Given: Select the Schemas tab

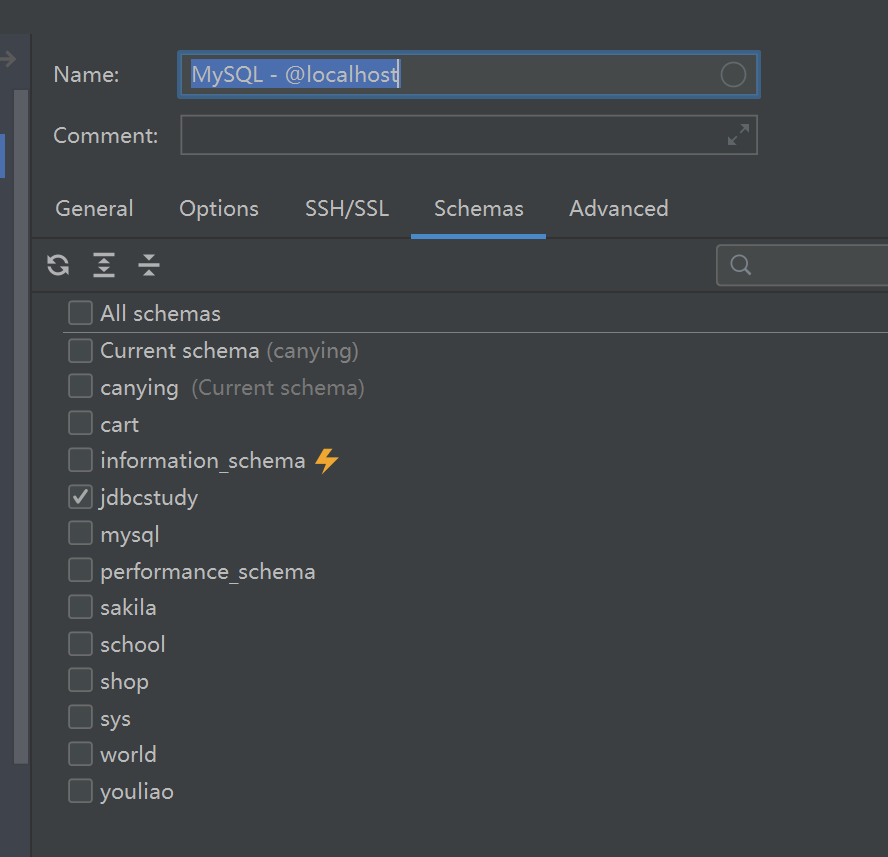Looking at the screenshot, I should 479,209.
